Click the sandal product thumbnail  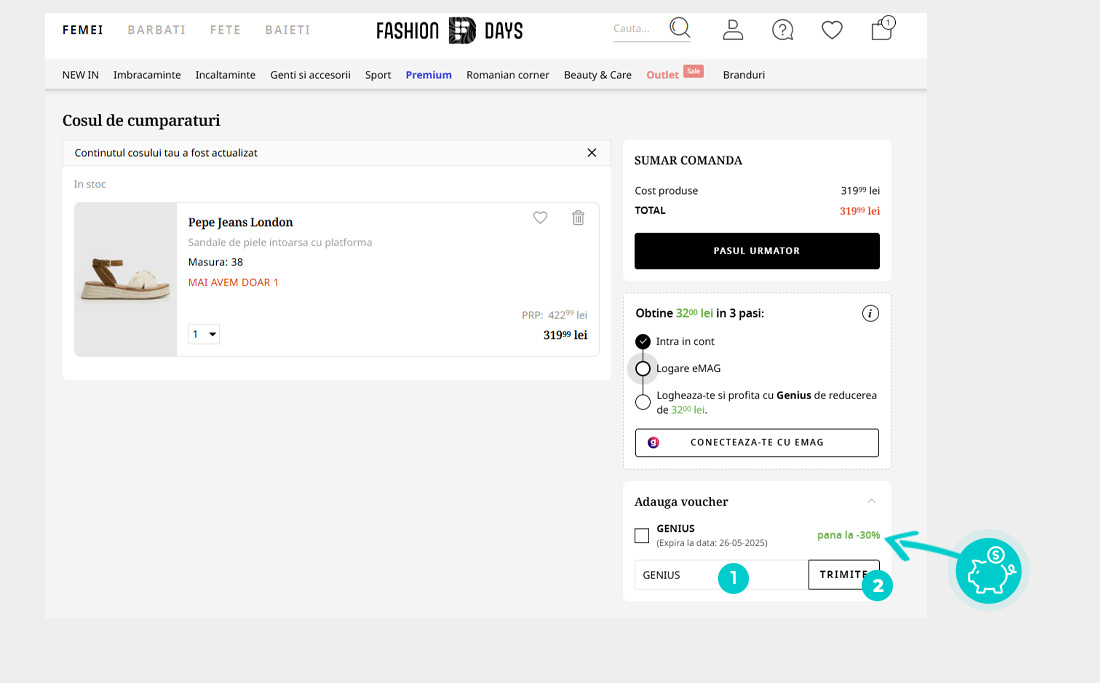pyautogui.click(x=126, y=279)
